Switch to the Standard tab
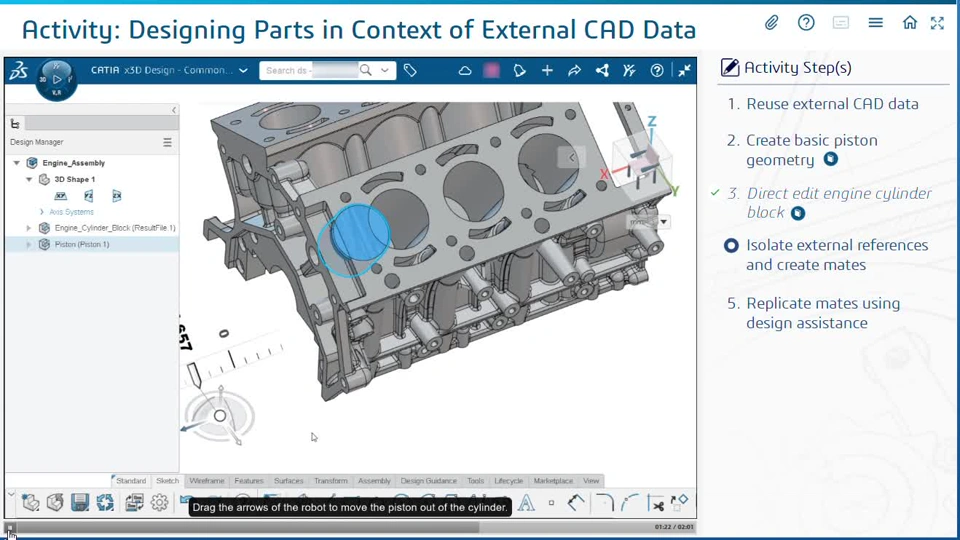The height and width of the screenshot is (540, 960). 131,481
